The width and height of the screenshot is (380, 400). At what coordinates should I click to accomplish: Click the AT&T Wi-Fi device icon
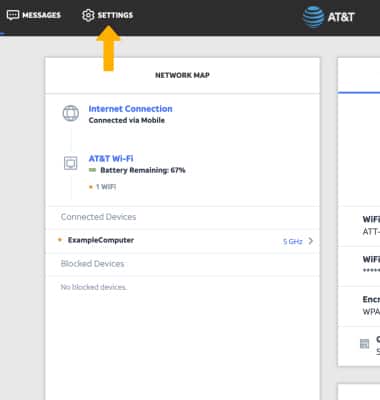[70, 163]
